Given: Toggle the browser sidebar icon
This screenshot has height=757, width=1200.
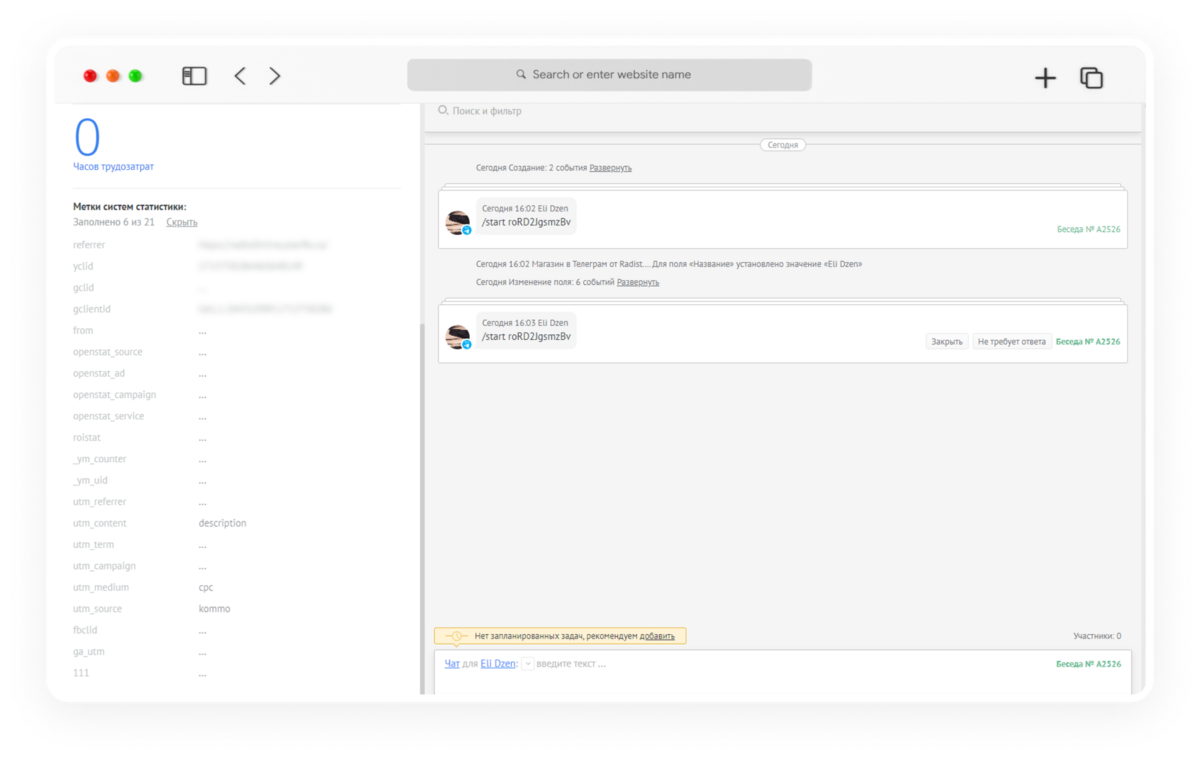Looking at the screenshot, I should 194,76.
